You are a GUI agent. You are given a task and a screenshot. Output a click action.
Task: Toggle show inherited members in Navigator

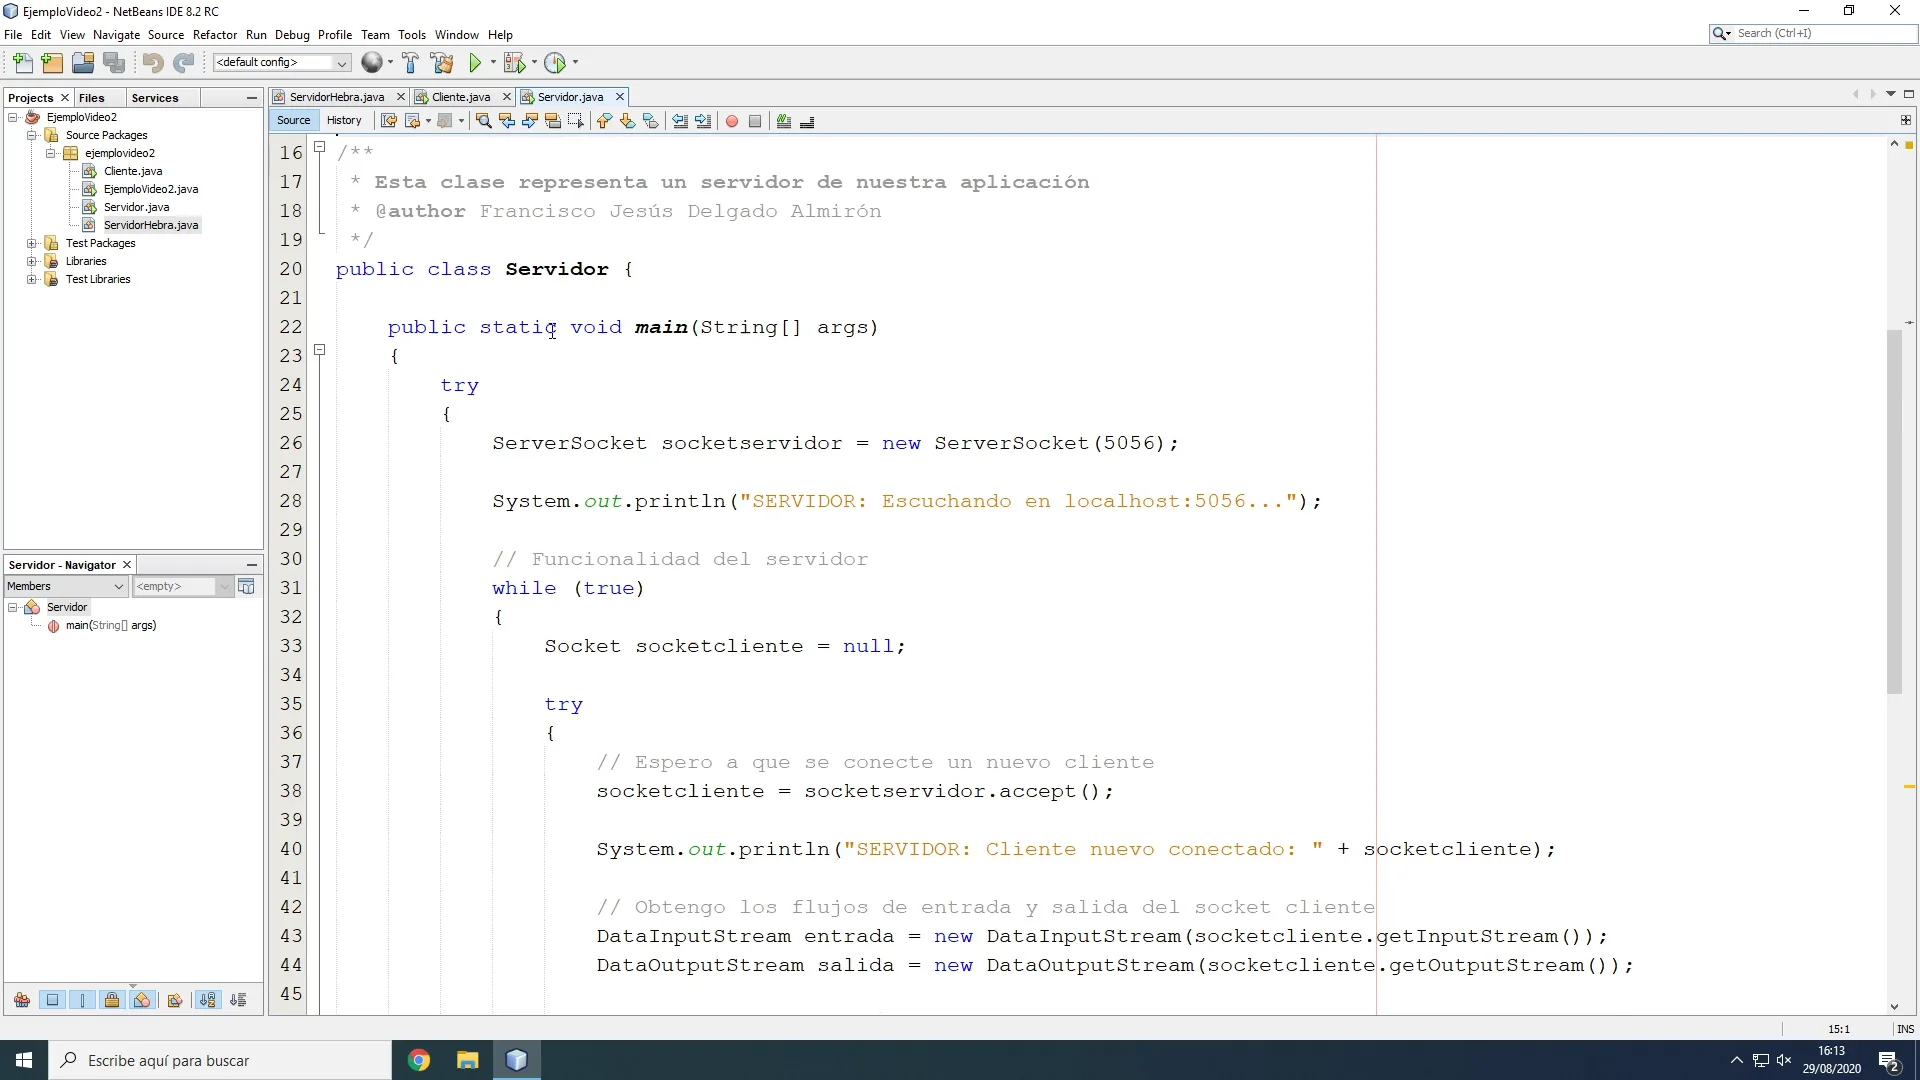coord(22,999)
